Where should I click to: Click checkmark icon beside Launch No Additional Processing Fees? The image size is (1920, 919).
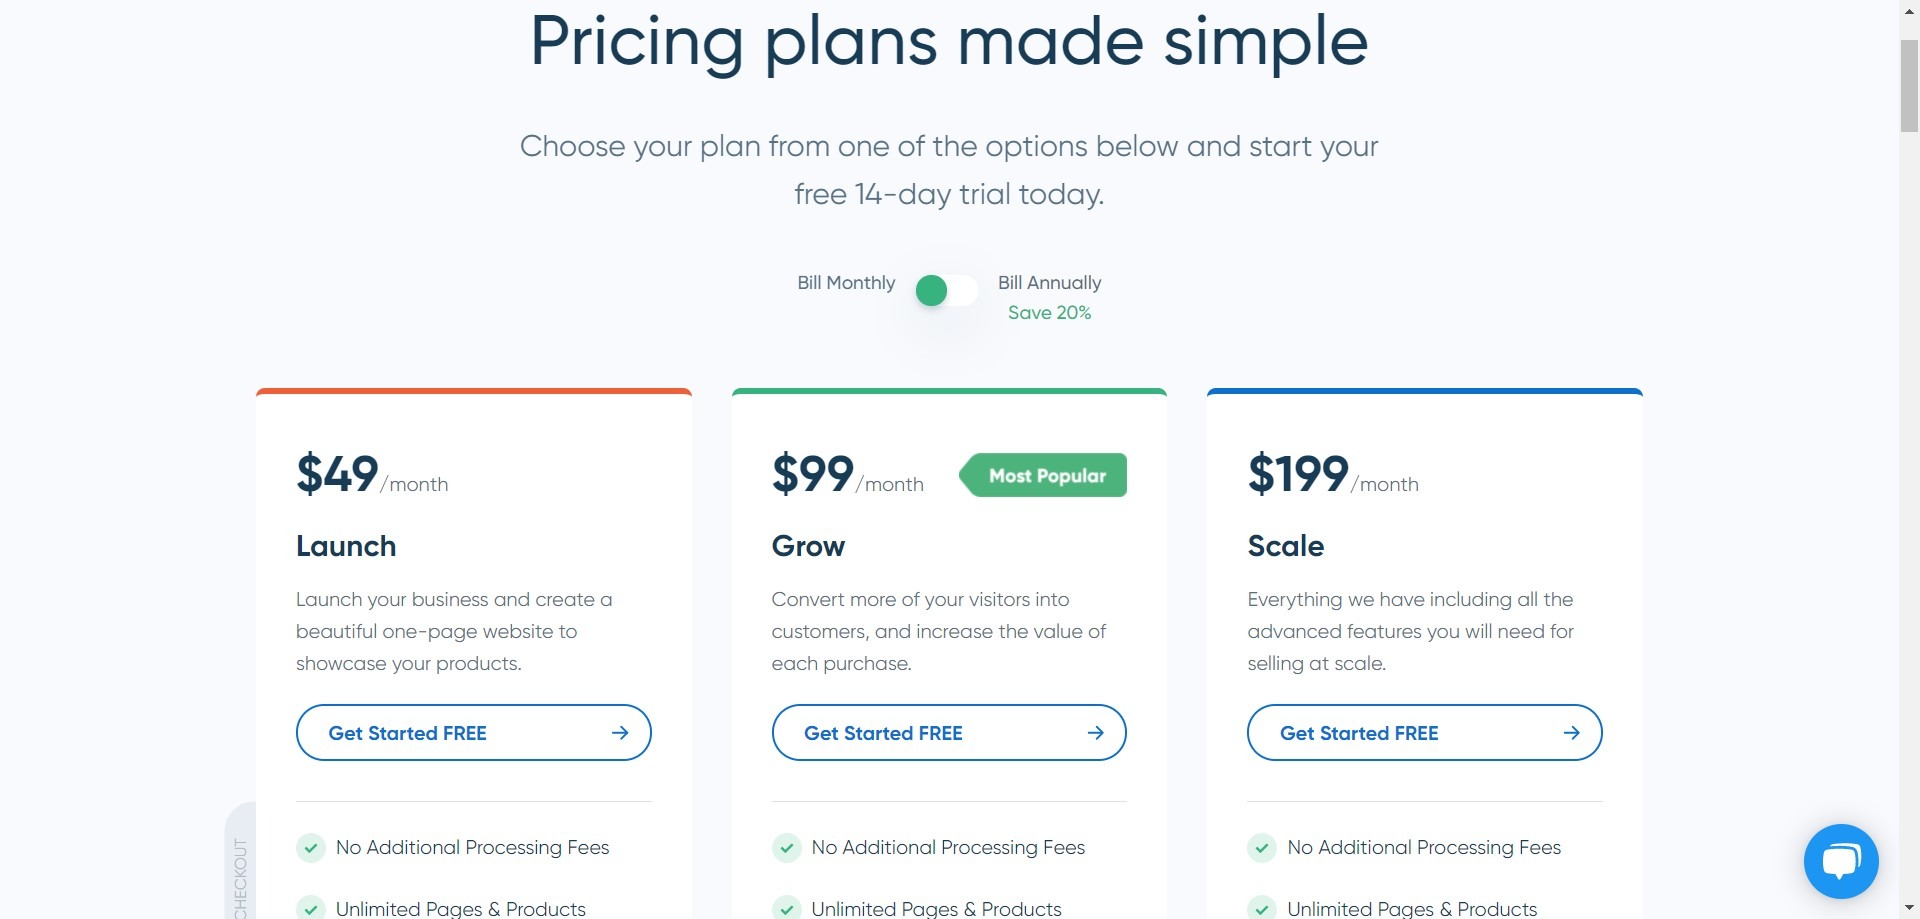[311, 848]
